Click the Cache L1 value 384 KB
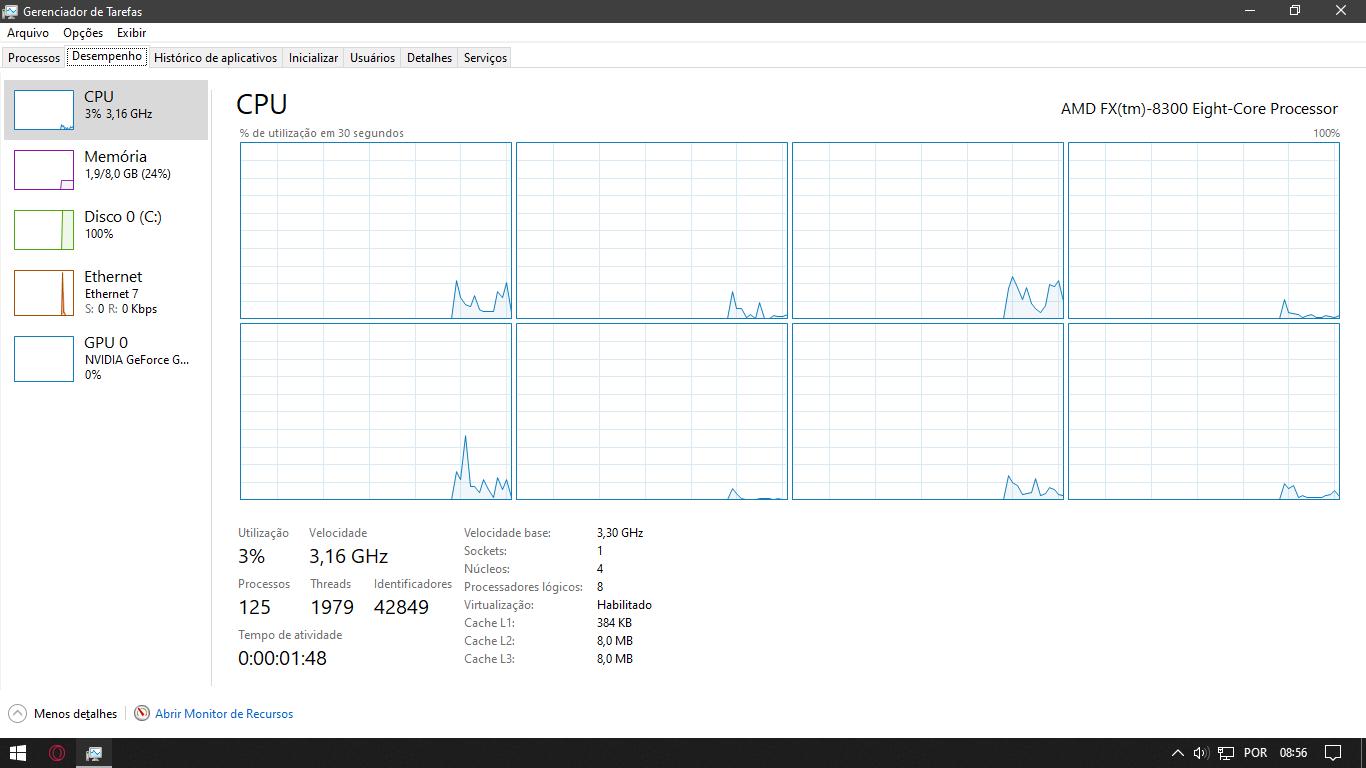Viewport: 1366px width, 768px height. pyautogui.click(x=614, y=623)
